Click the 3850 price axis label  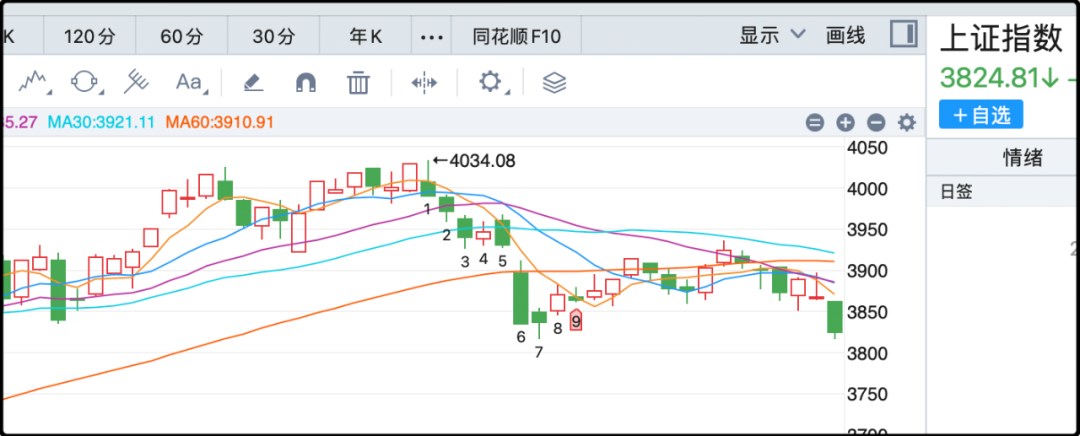pos(869,312)
